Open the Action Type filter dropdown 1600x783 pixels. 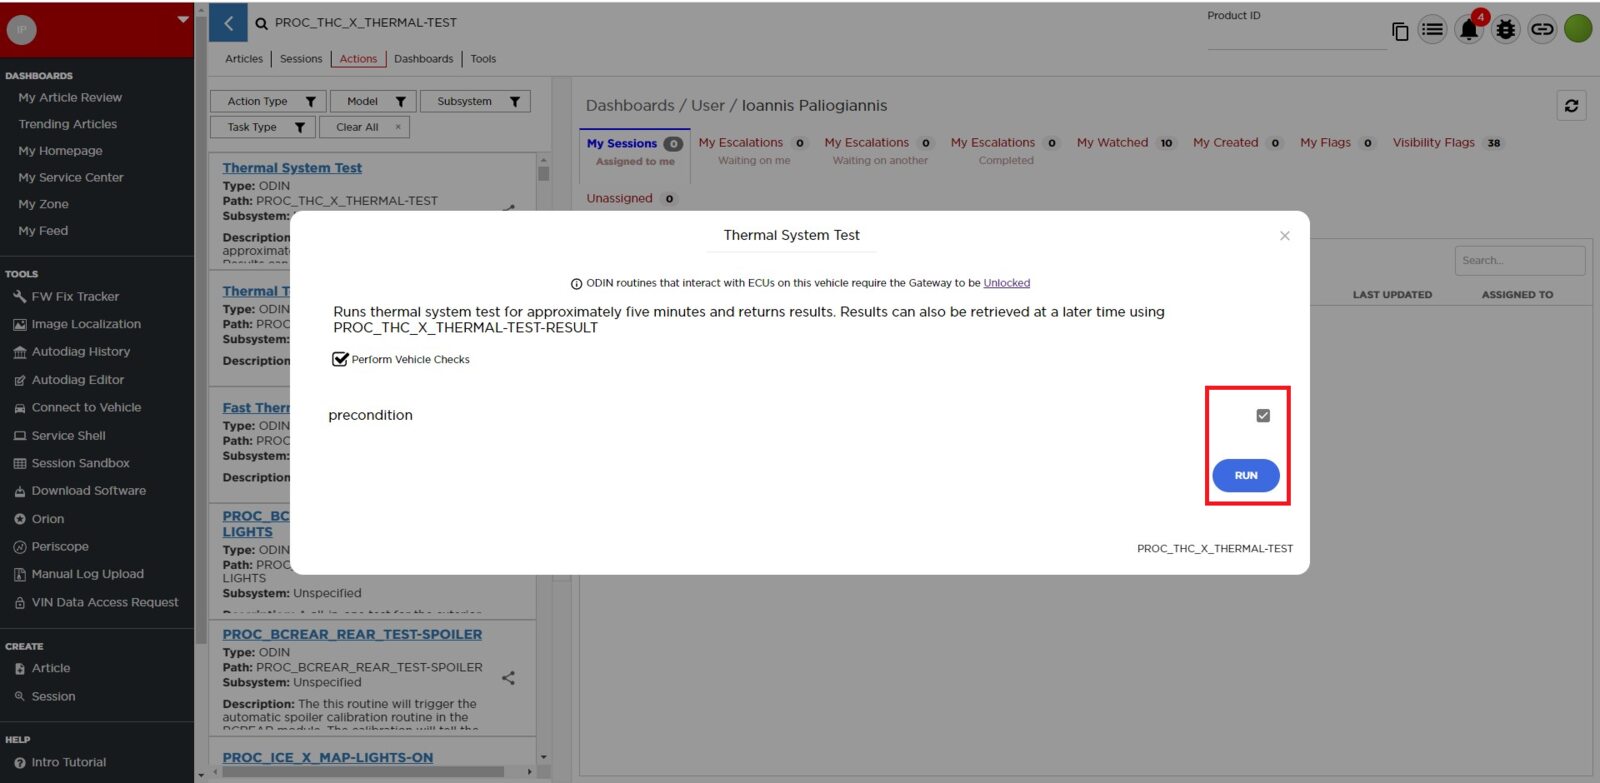click(268, 101)
